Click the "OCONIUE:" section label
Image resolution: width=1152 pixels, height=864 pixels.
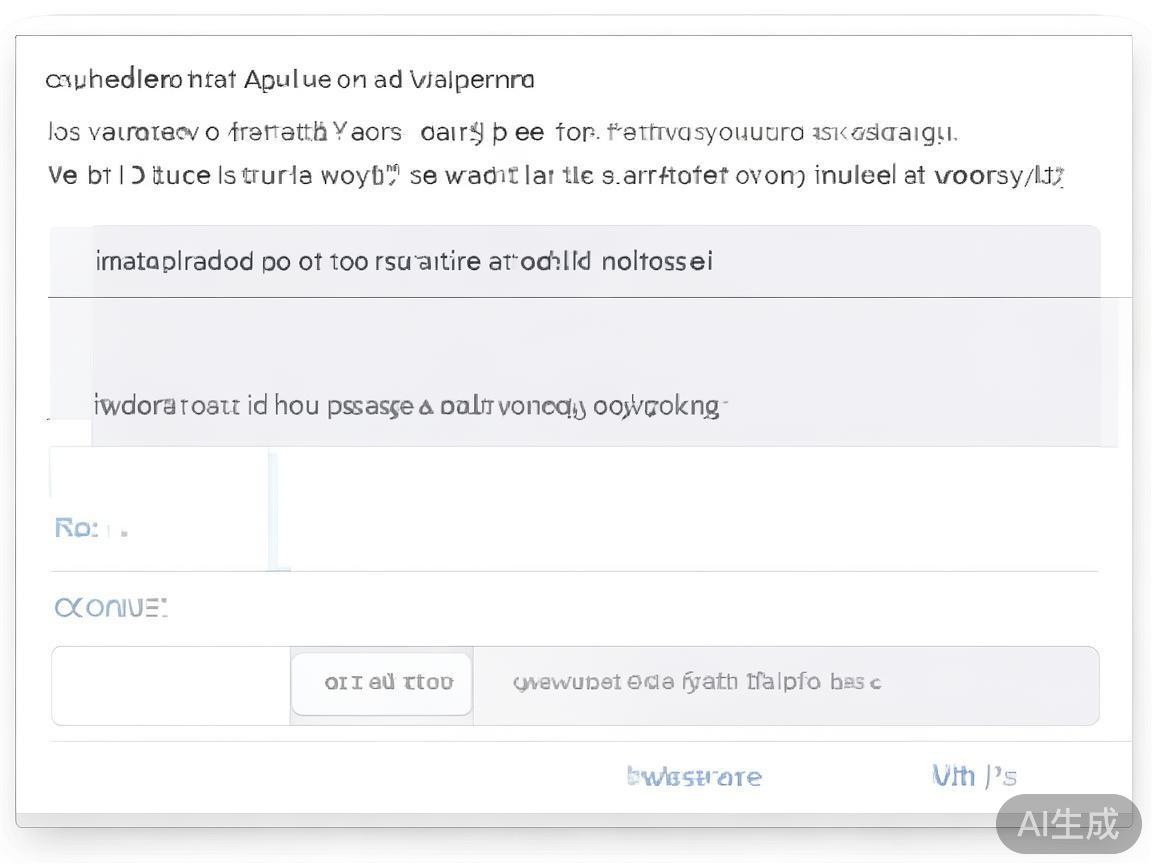click(110, 608)
